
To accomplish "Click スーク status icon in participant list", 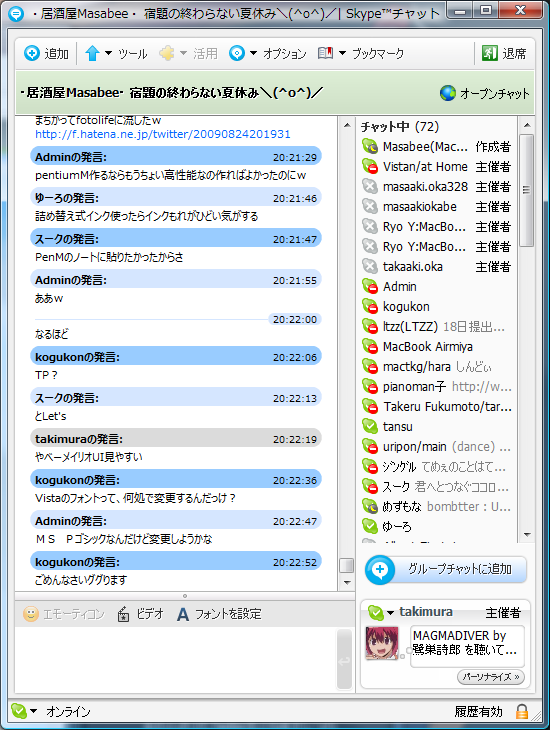I will point(370,487).
